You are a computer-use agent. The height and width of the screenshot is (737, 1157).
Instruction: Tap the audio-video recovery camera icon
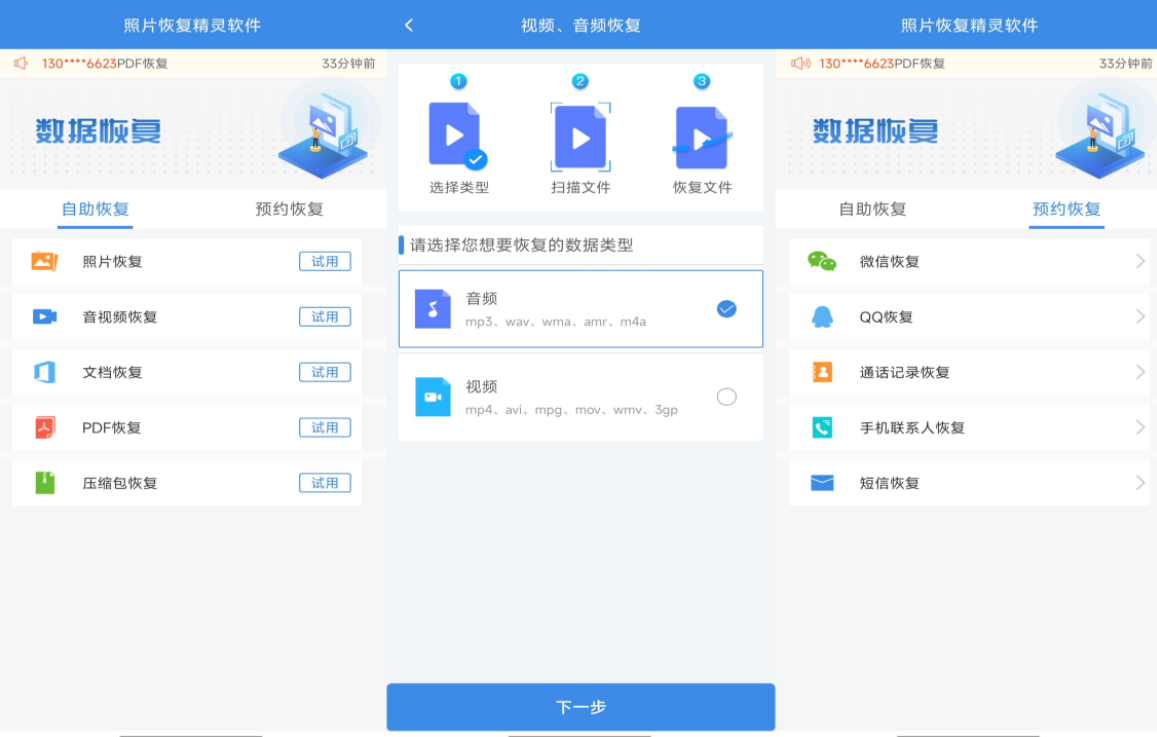[44, 317]
